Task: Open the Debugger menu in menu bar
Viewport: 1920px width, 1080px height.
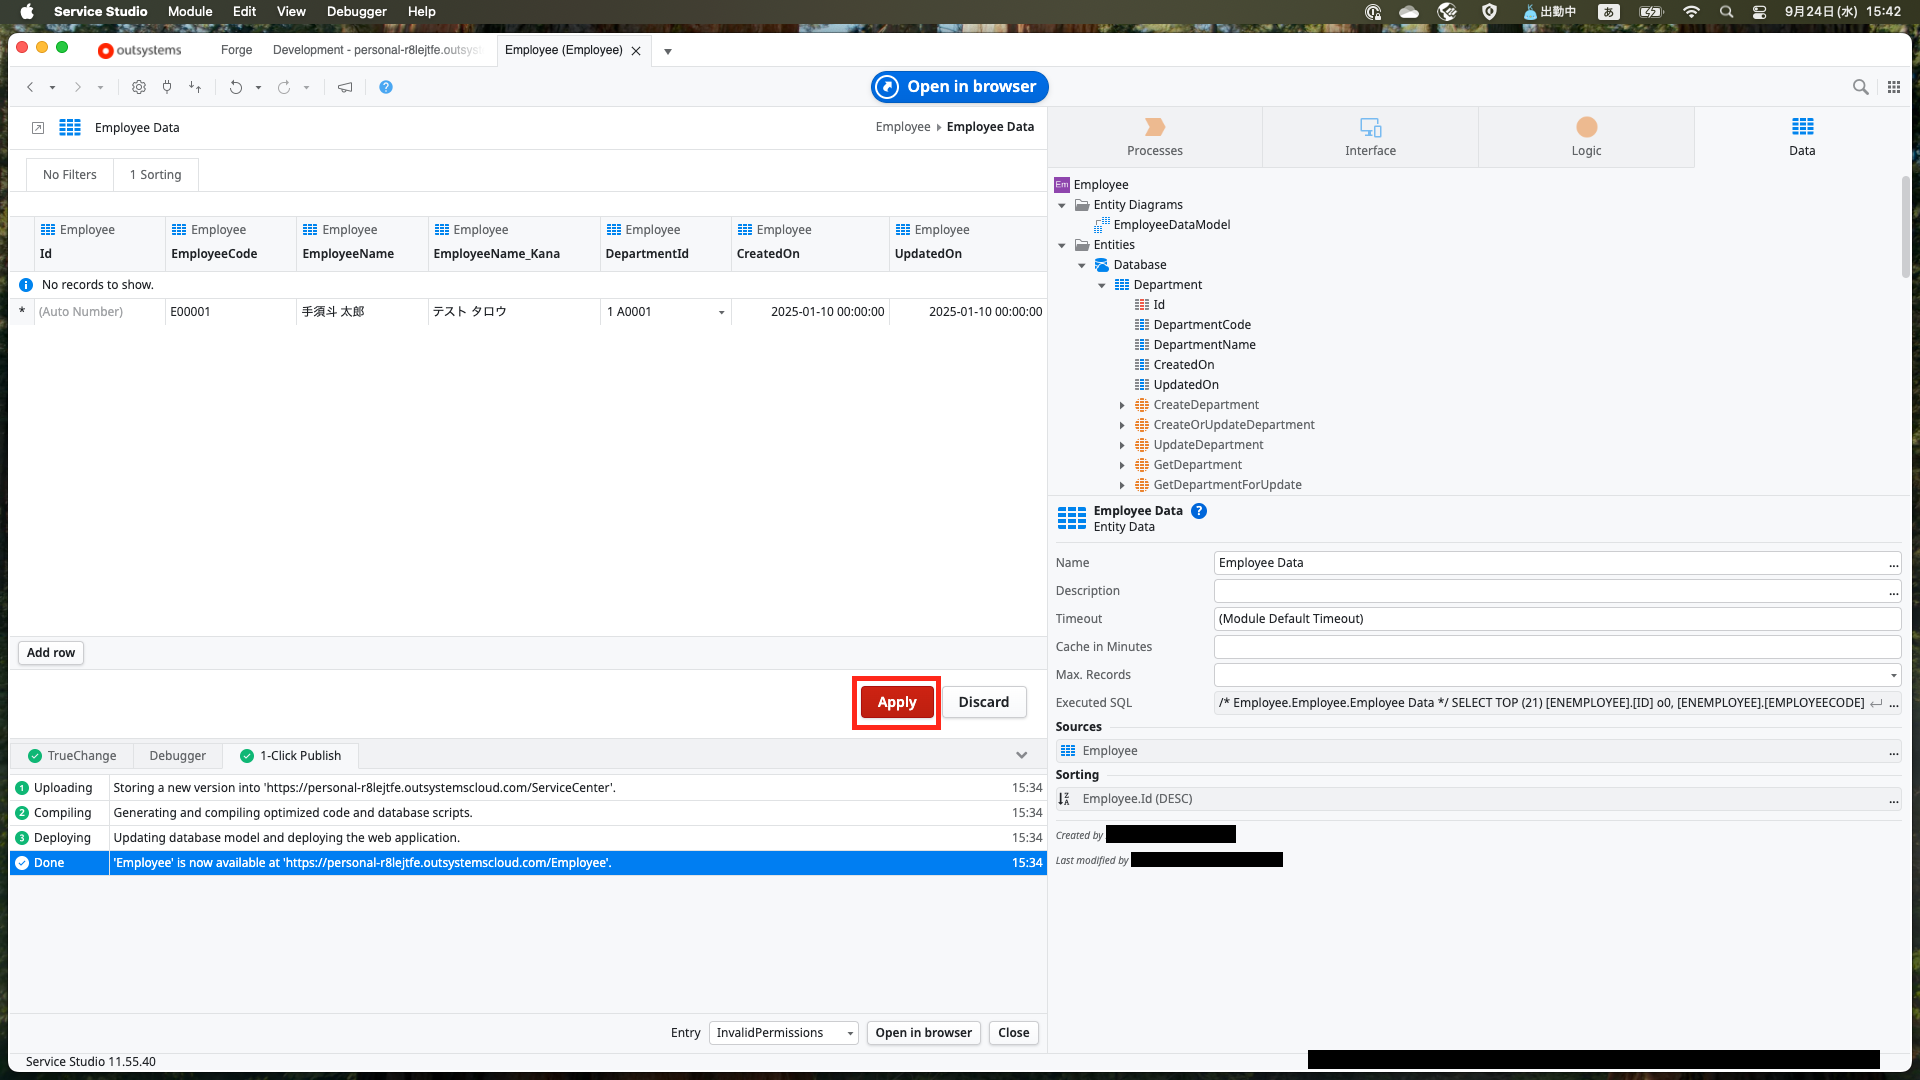Action: (356, 11)
